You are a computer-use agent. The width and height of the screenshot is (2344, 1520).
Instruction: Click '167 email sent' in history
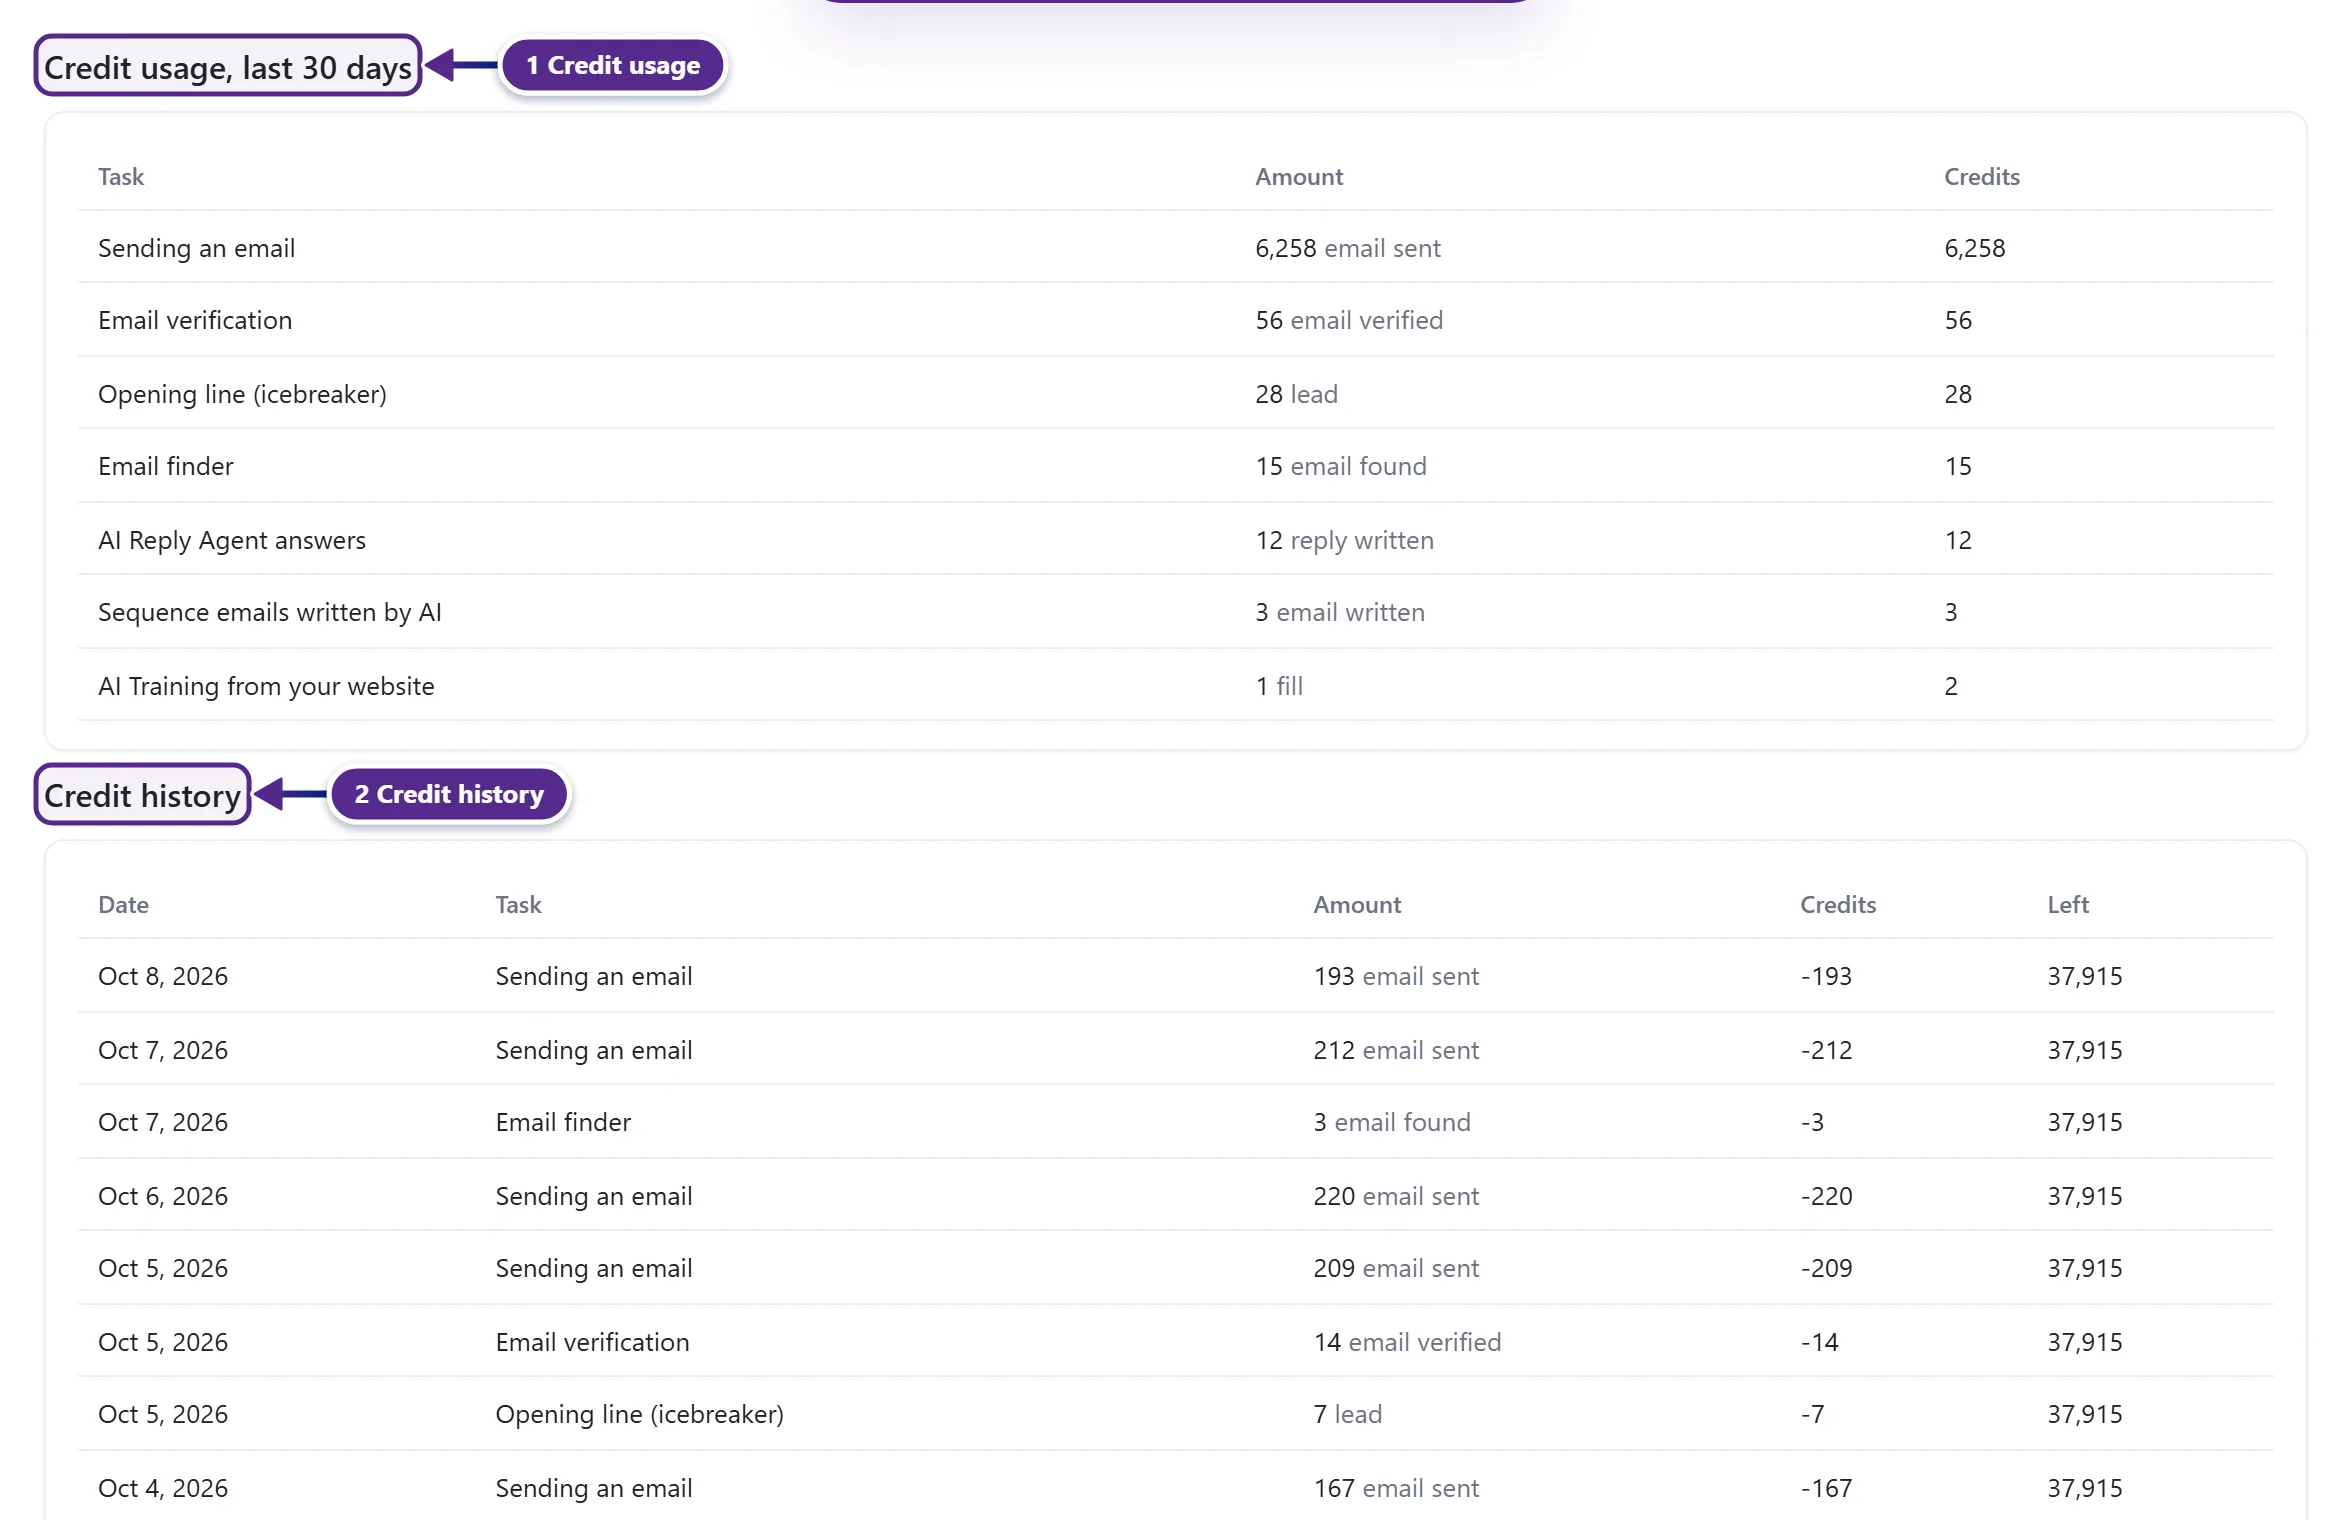point(1396,1488)
